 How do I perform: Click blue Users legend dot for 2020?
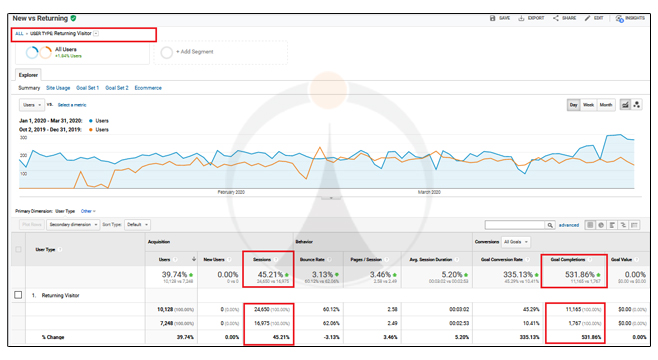(x=91, y=121)
